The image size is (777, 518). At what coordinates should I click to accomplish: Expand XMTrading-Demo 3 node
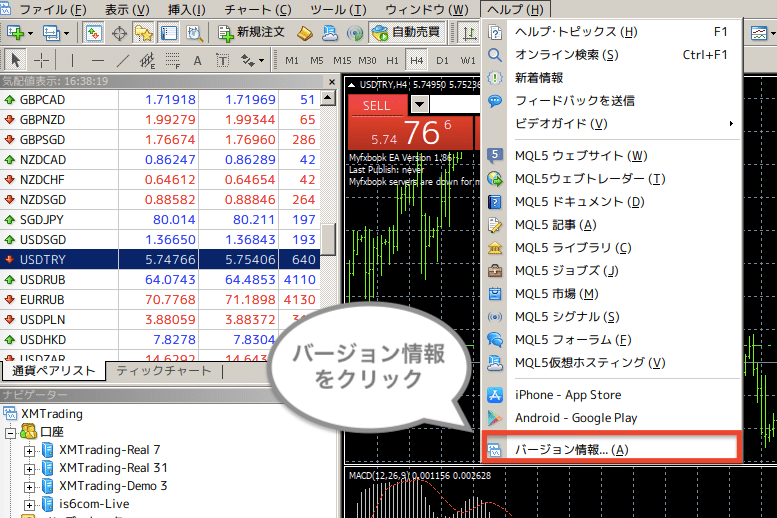pos(29,486)
